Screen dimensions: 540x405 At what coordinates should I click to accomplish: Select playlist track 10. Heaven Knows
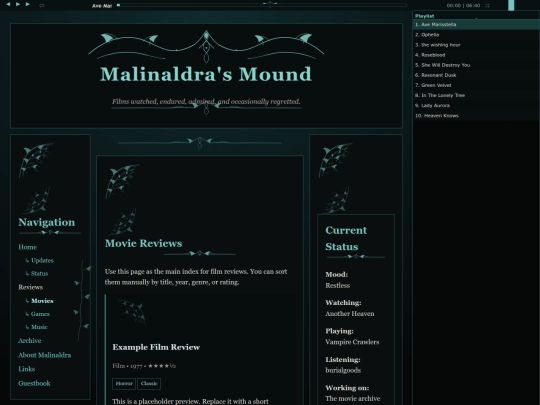pos(476,115)
